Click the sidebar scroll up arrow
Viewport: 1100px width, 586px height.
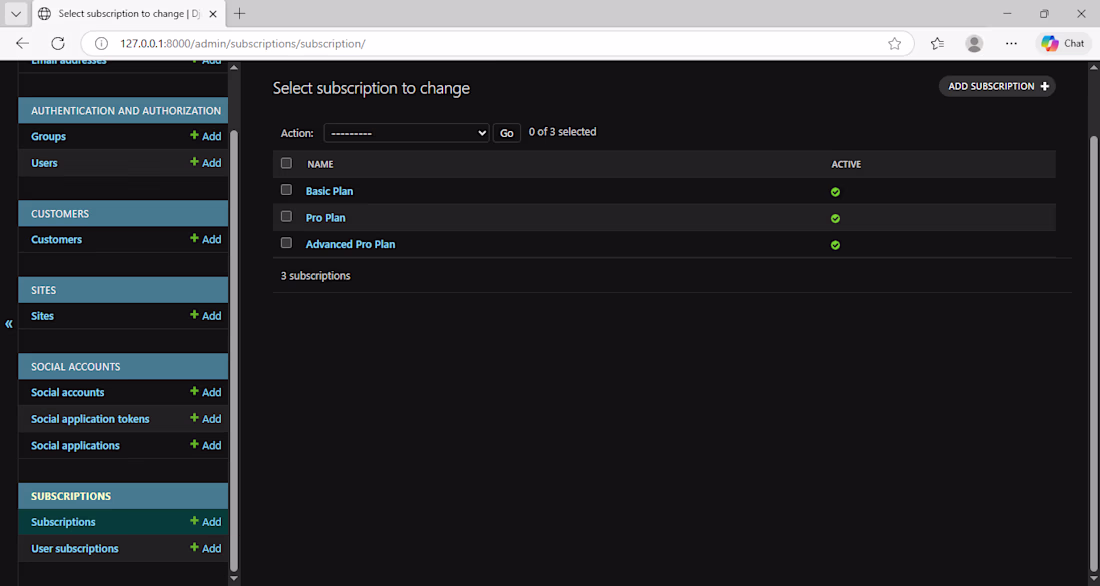pos(234,67)
